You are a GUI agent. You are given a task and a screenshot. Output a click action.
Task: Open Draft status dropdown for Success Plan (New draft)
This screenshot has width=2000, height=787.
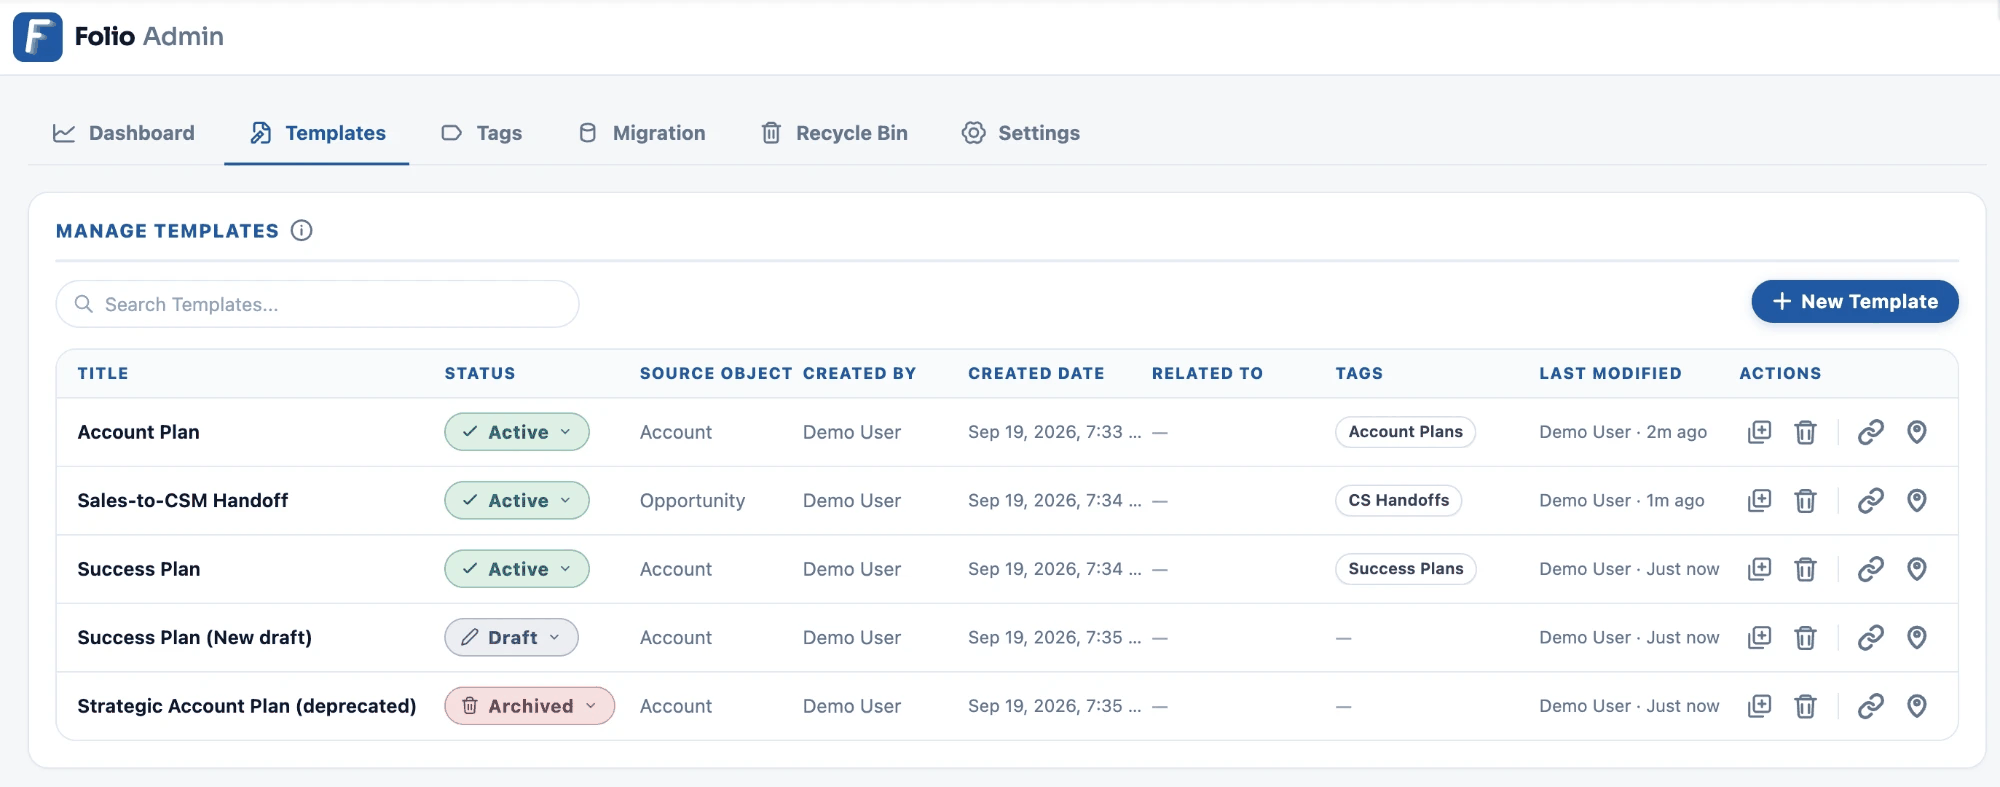click(x=511, y=637)
